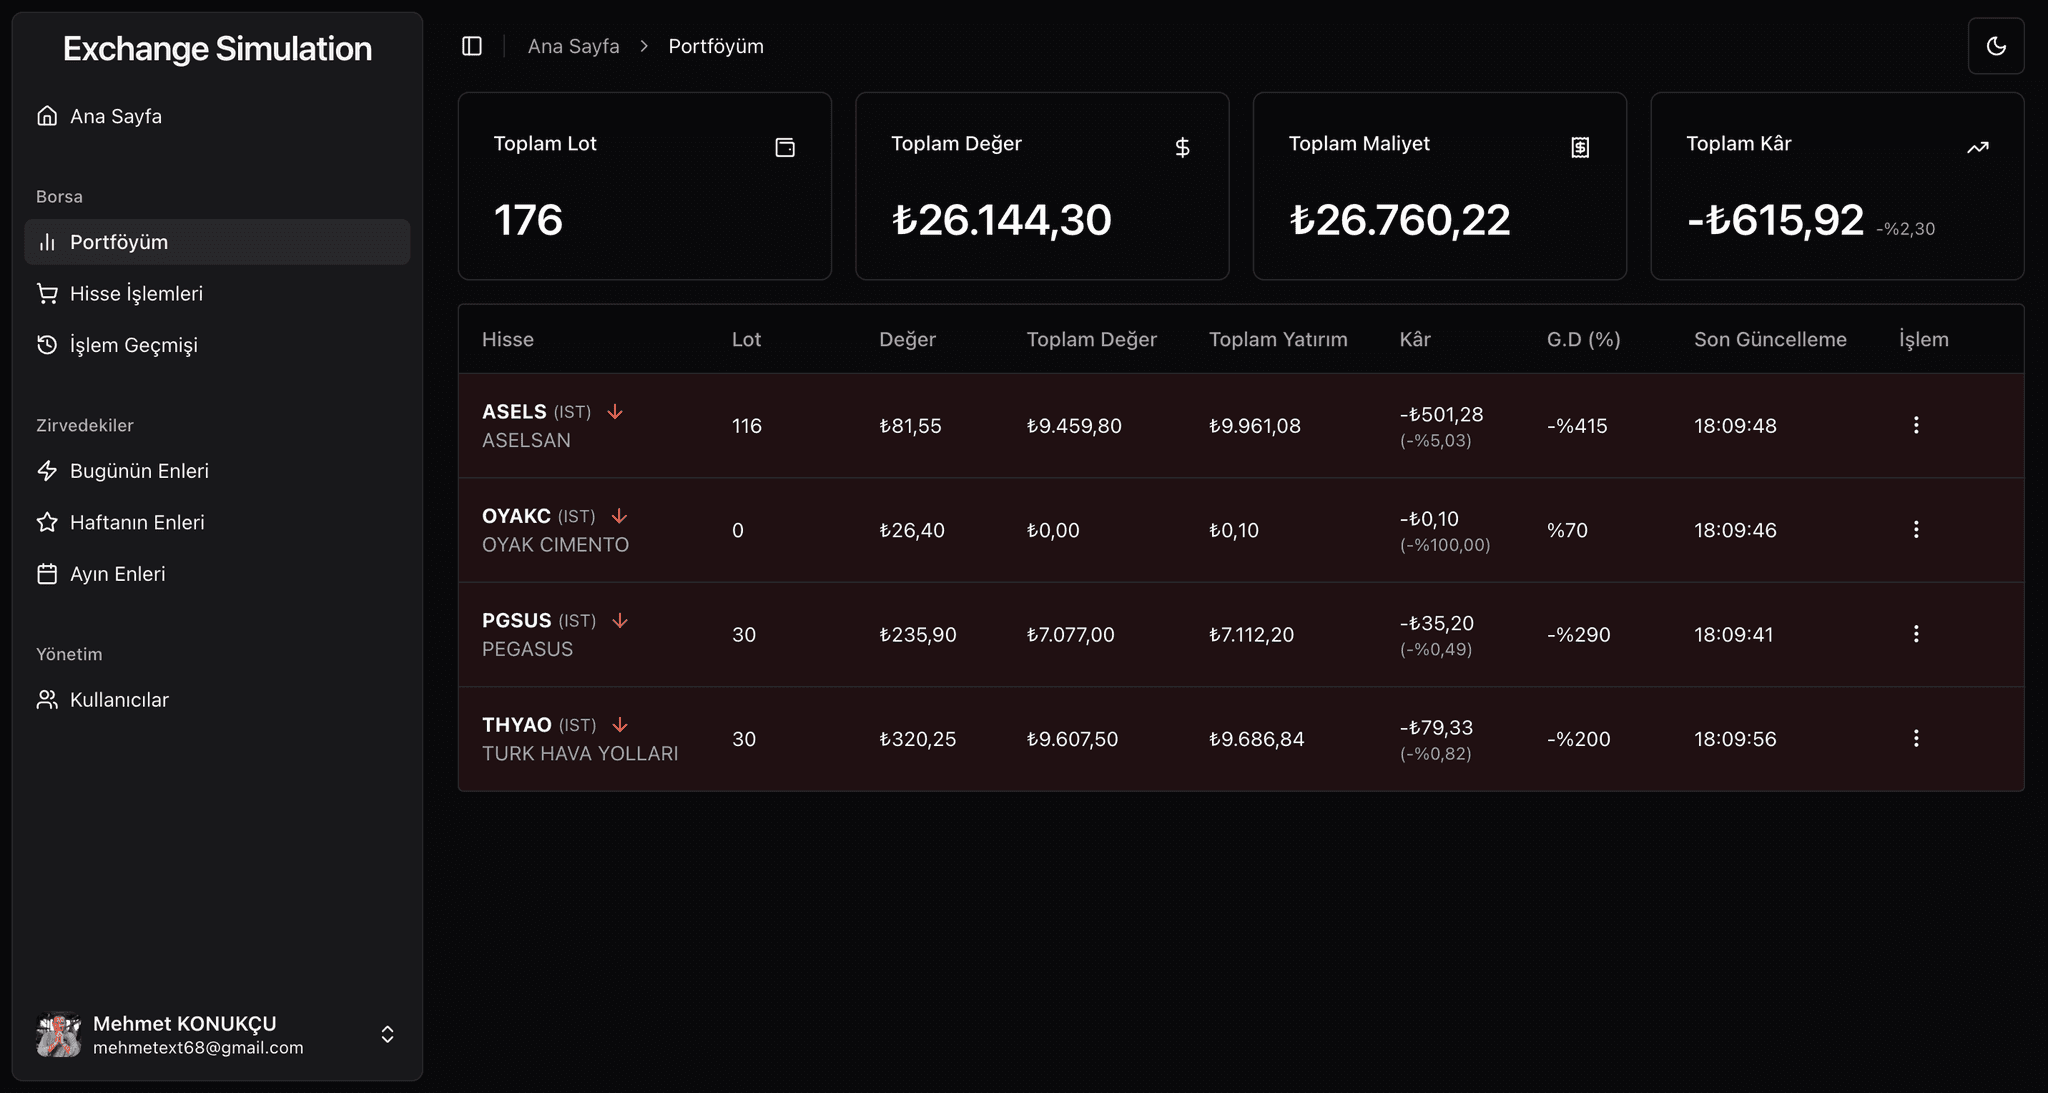Click the wallet icon in Toplam Lot card

point(785,148)
